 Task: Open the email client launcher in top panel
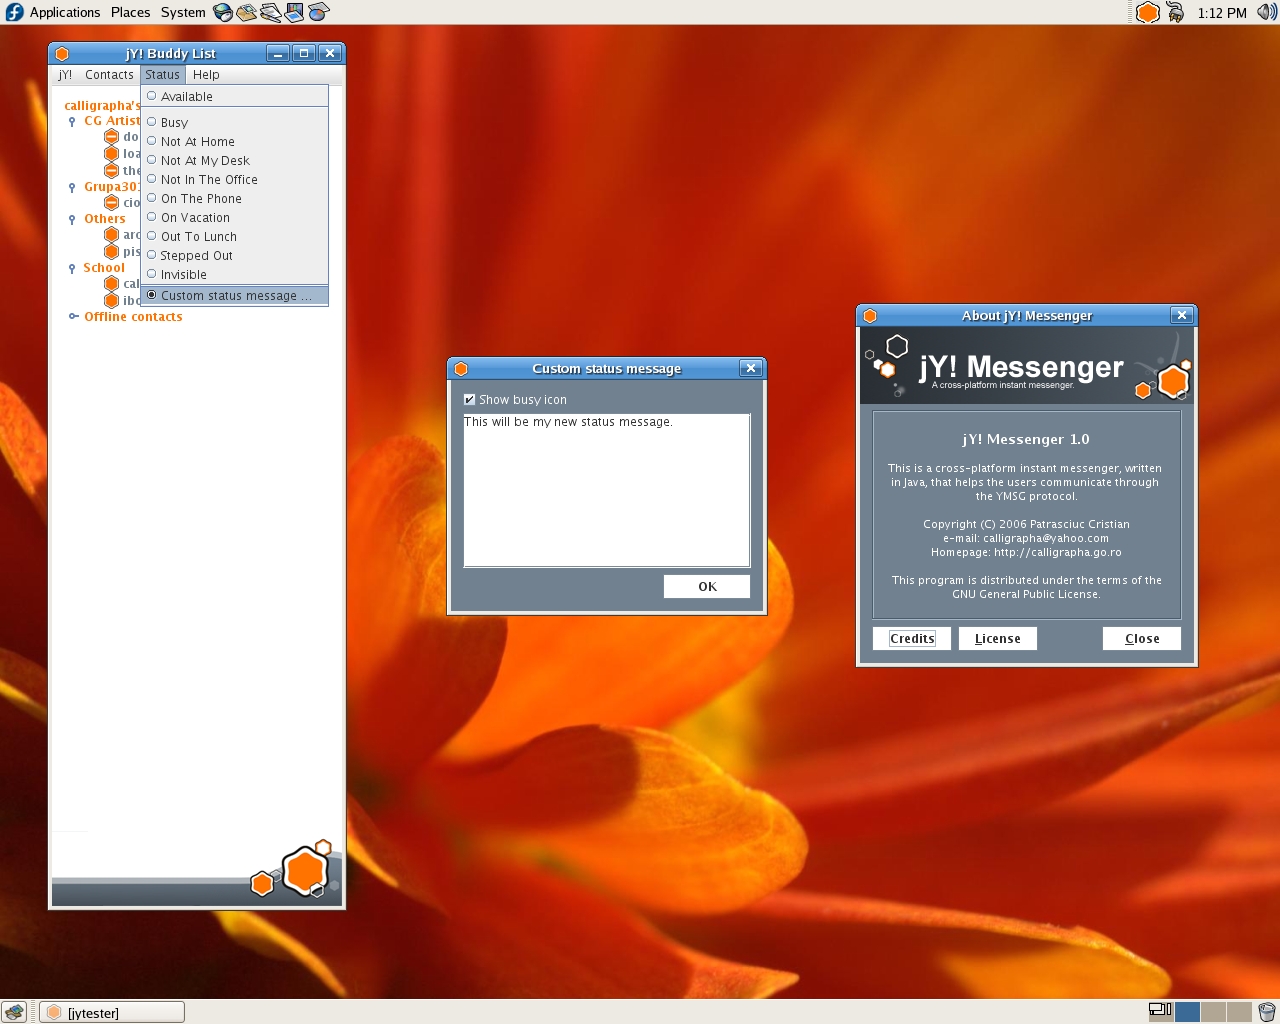pyautogui.click(x=246, y=12)
